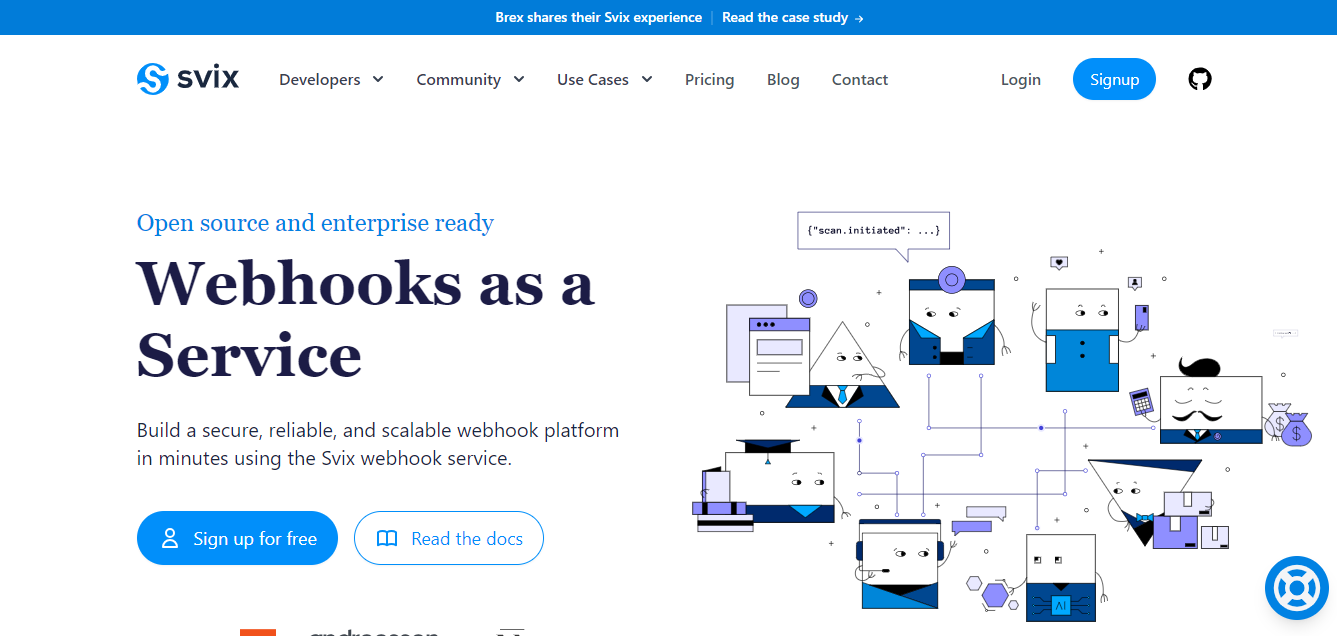Open the Read the case study link
1337x636 pixels.
[792, 18]
